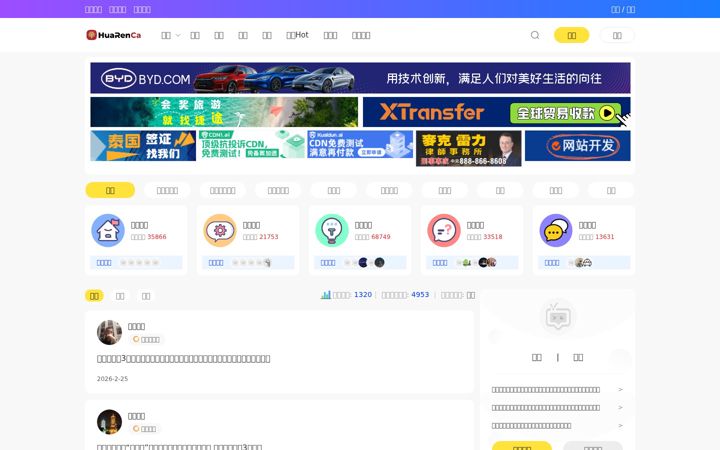The image size is (720, 450).
Task: Open the night-tower author avatar on the second post
Action: (109, 422)
